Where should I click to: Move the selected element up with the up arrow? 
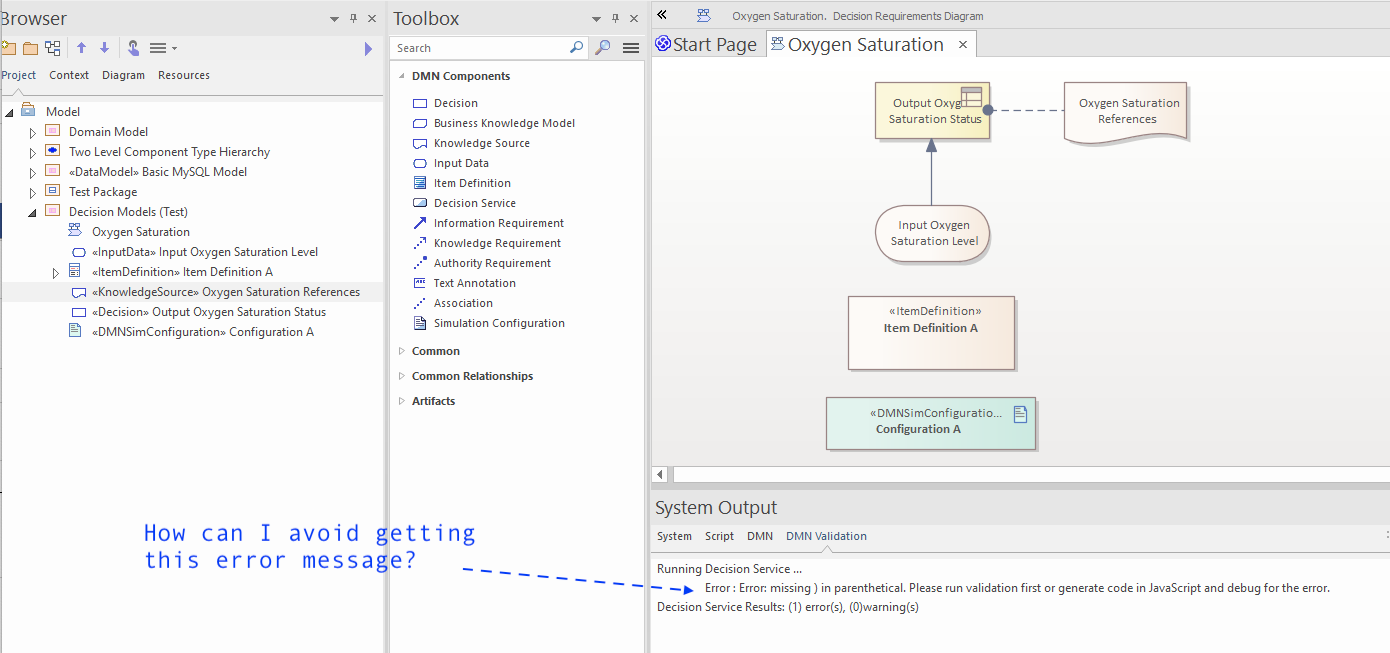tap(82, 48)
